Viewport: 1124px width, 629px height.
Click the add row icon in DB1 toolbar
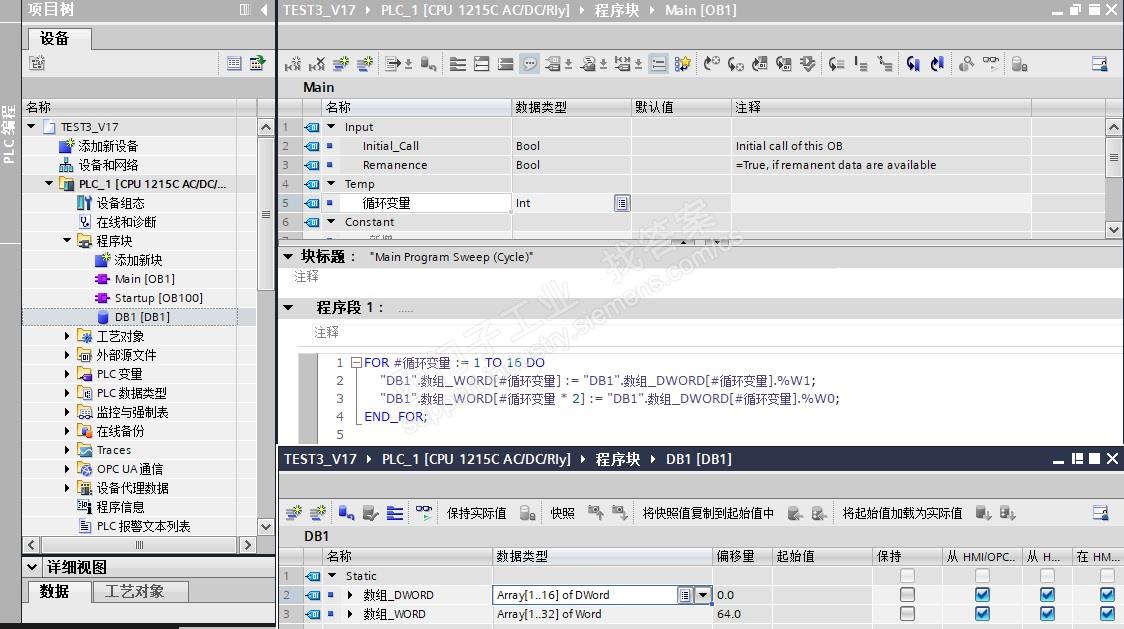pyautogui.click(x=318, y=513)
